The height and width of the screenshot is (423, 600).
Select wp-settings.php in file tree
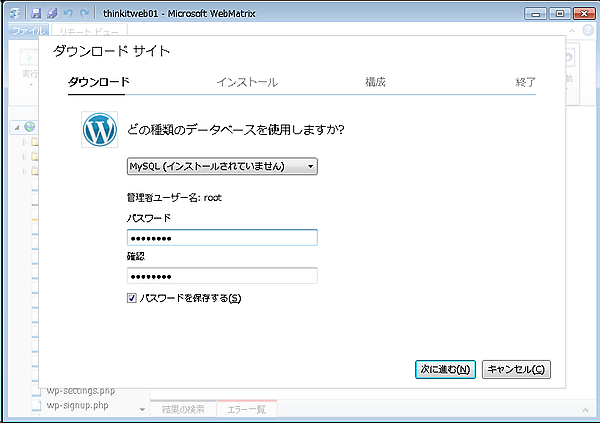80,391
